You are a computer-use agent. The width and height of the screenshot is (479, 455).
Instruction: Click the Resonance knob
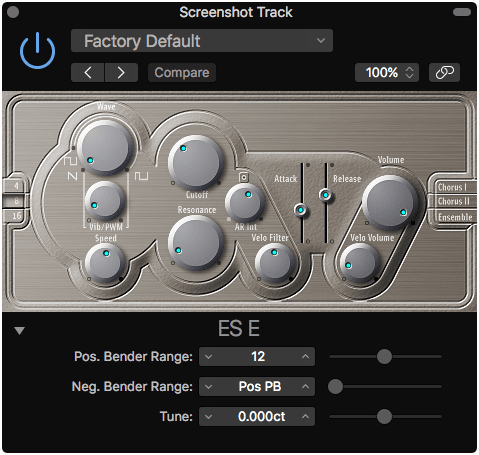[x=196, y=242]
